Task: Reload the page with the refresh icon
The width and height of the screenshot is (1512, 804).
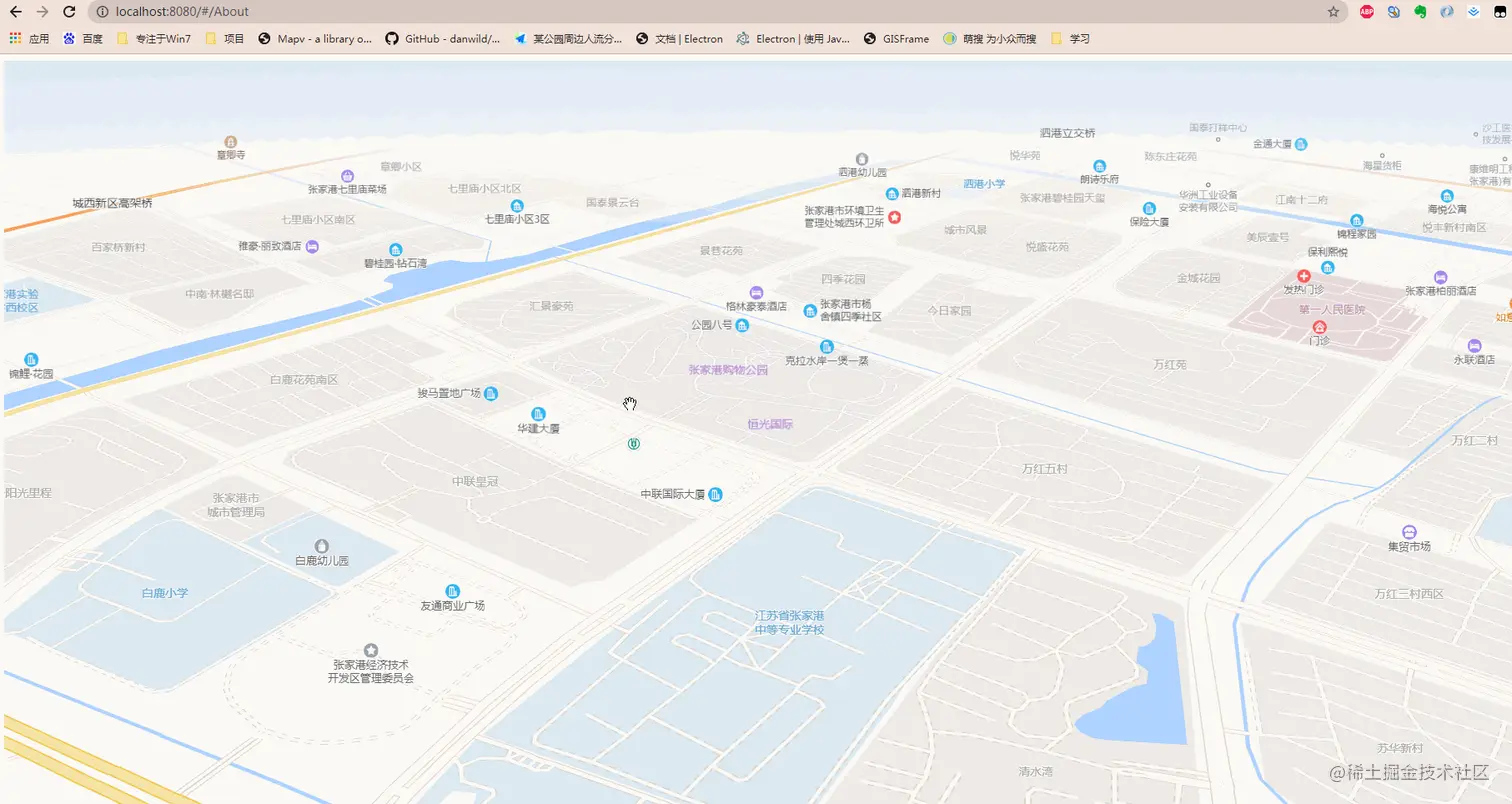Action: coord(69,12)
